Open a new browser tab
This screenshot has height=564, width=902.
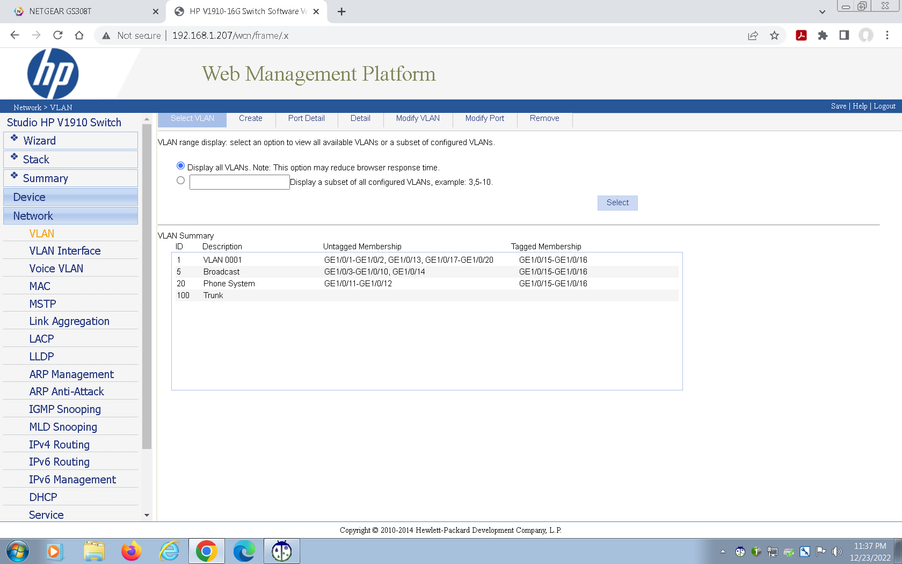pyautogui.click(x=341, y=12)
